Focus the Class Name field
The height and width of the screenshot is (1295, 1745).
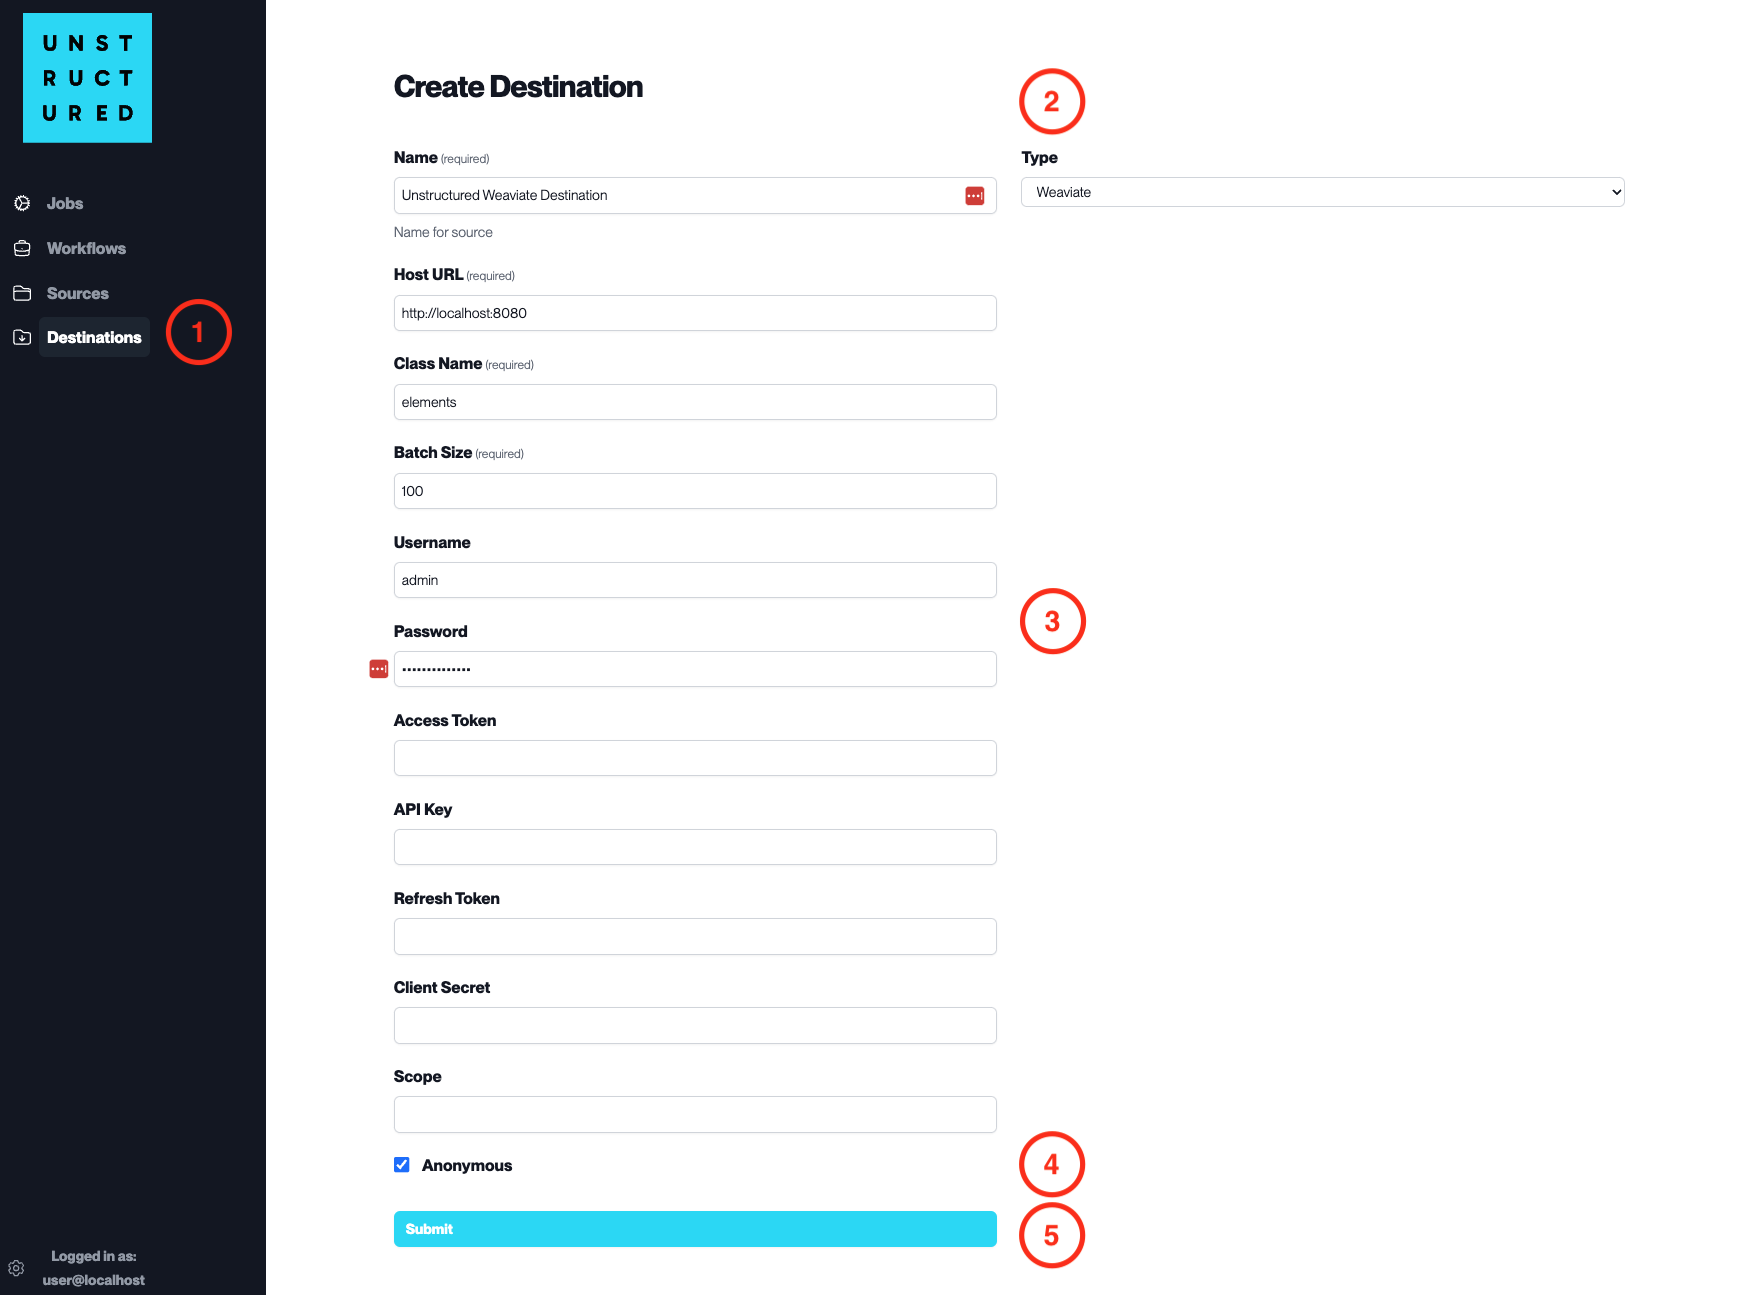tap(695, 402)
